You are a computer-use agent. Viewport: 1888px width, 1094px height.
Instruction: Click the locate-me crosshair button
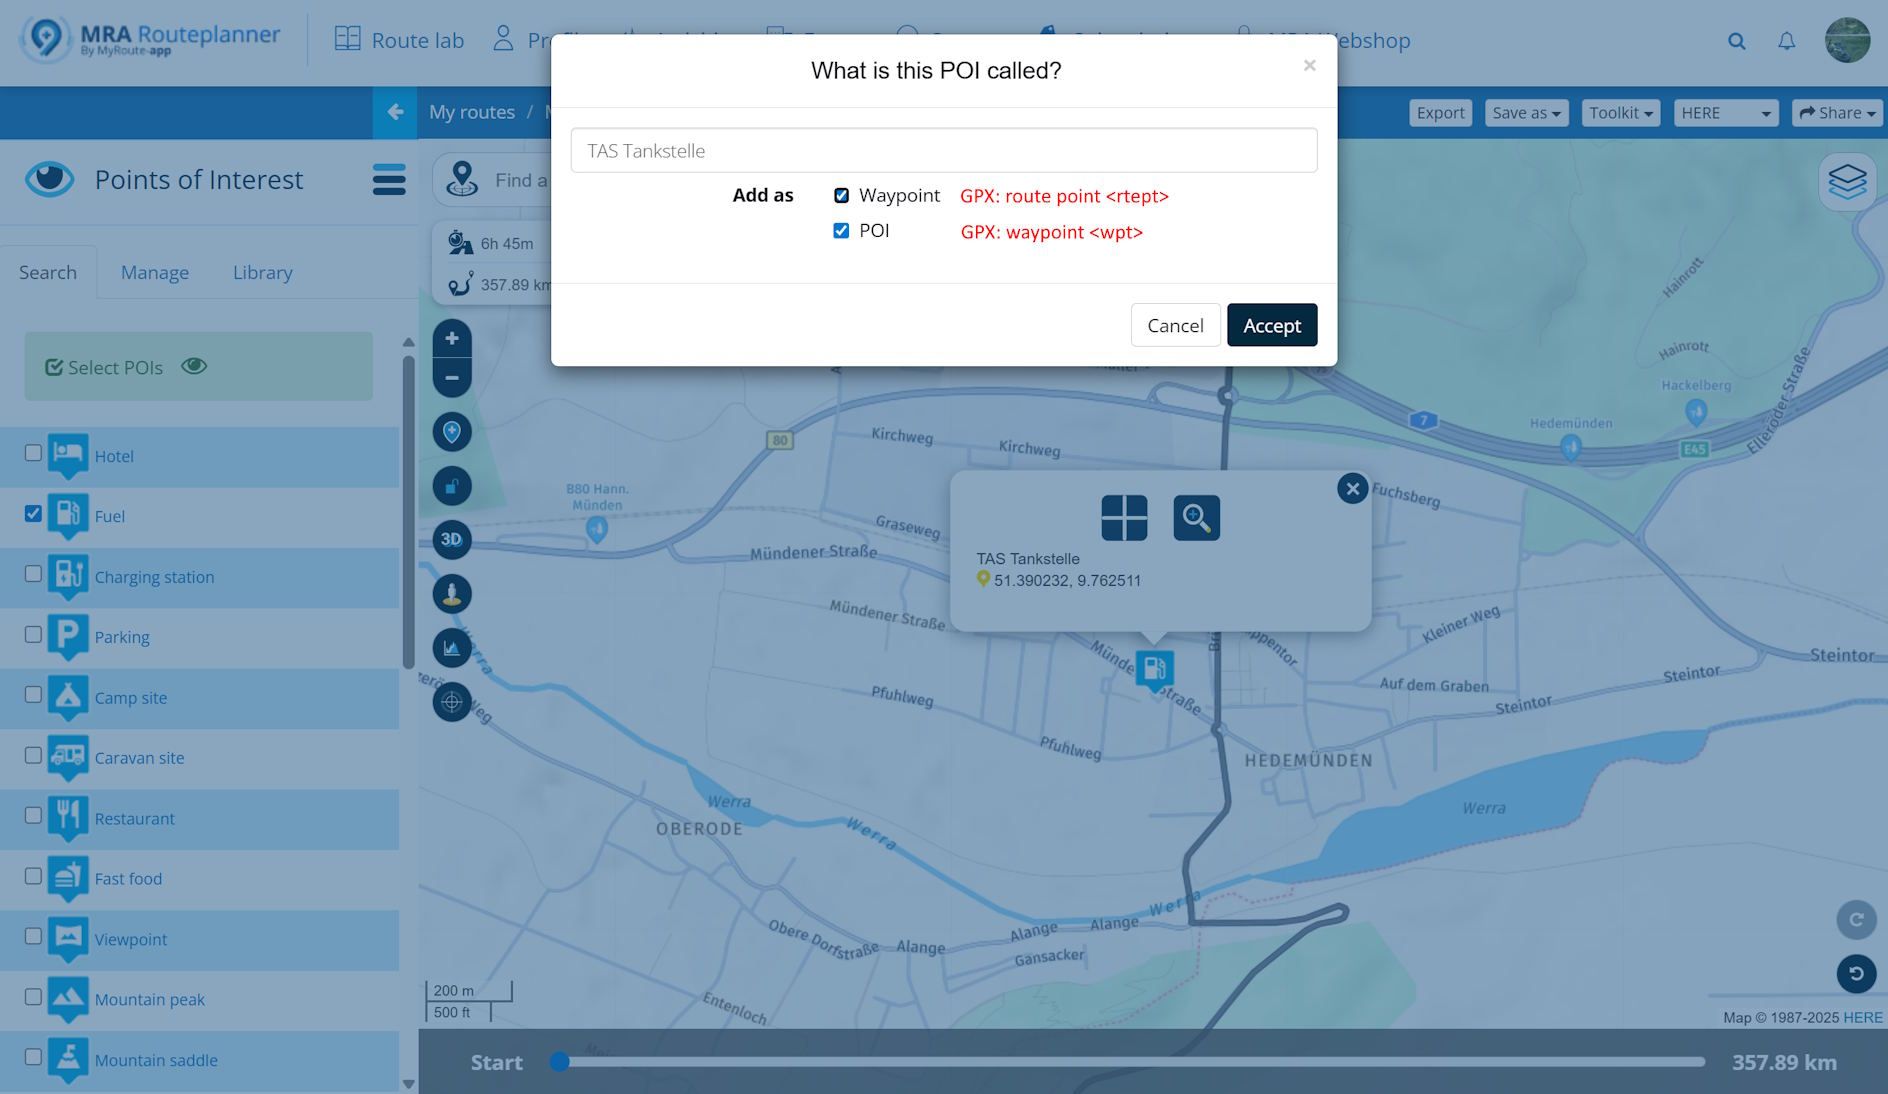452,702
